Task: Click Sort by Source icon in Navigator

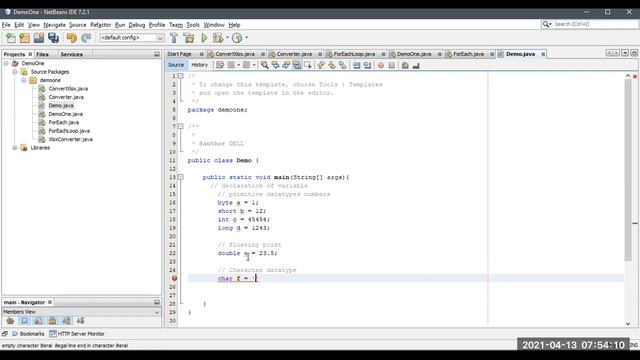Action: click(x=80, y=321)
